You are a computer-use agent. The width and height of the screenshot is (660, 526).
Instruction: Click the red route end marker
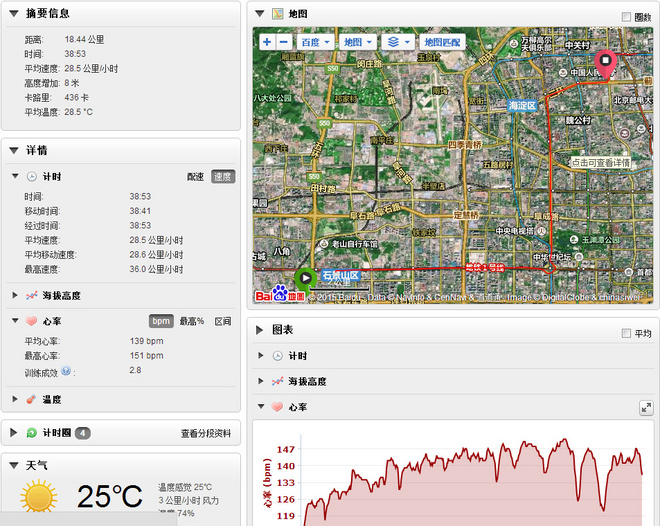606,63
